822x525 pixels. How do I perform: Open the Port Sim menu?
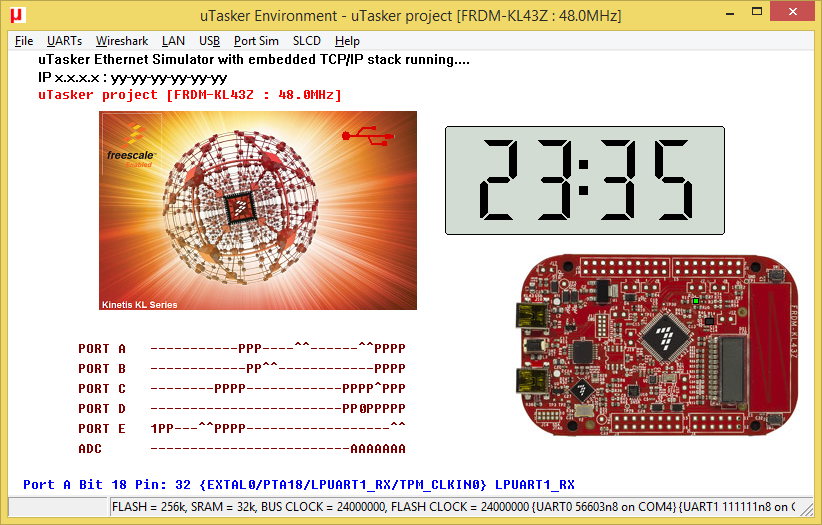256,41
